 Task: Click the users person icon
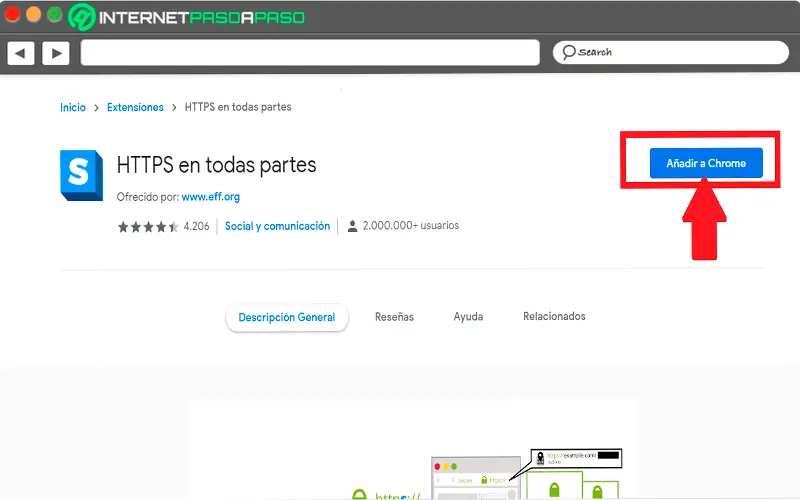(352, 226)
